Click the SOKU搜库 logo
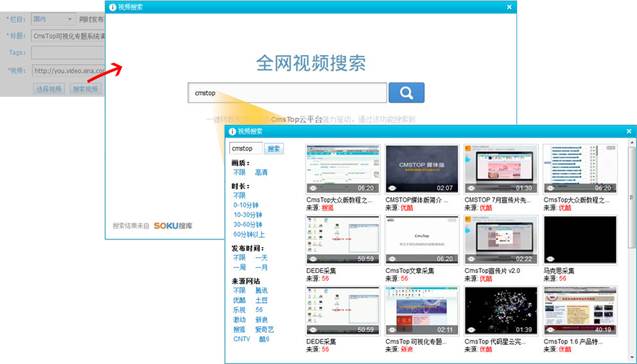This screenshot has height=364, width=637. (x=173, y=225)
